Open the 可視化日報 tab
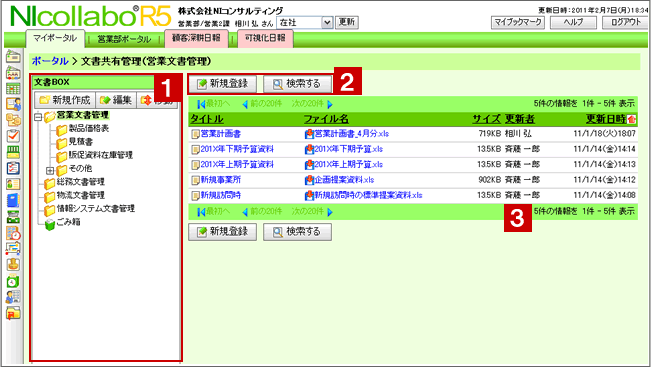This screenshot has width=651, height=367. click(x=265, y=38)
